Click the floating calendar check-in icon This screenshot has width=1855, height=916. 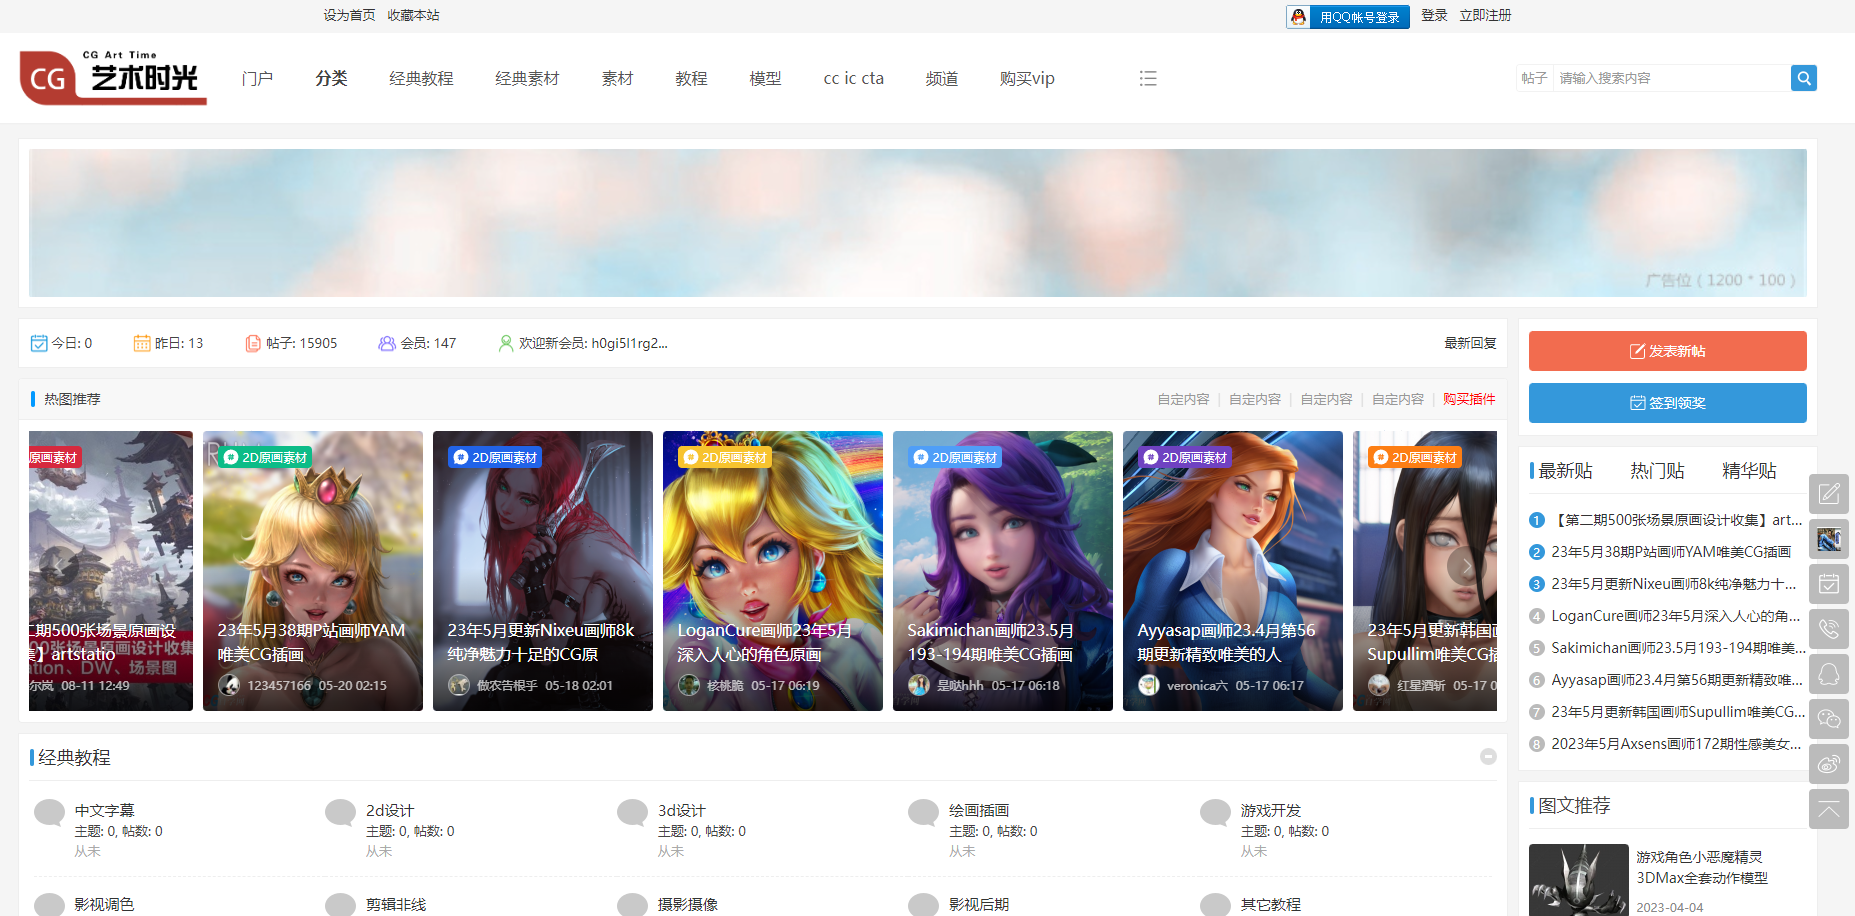[1828, 584]
